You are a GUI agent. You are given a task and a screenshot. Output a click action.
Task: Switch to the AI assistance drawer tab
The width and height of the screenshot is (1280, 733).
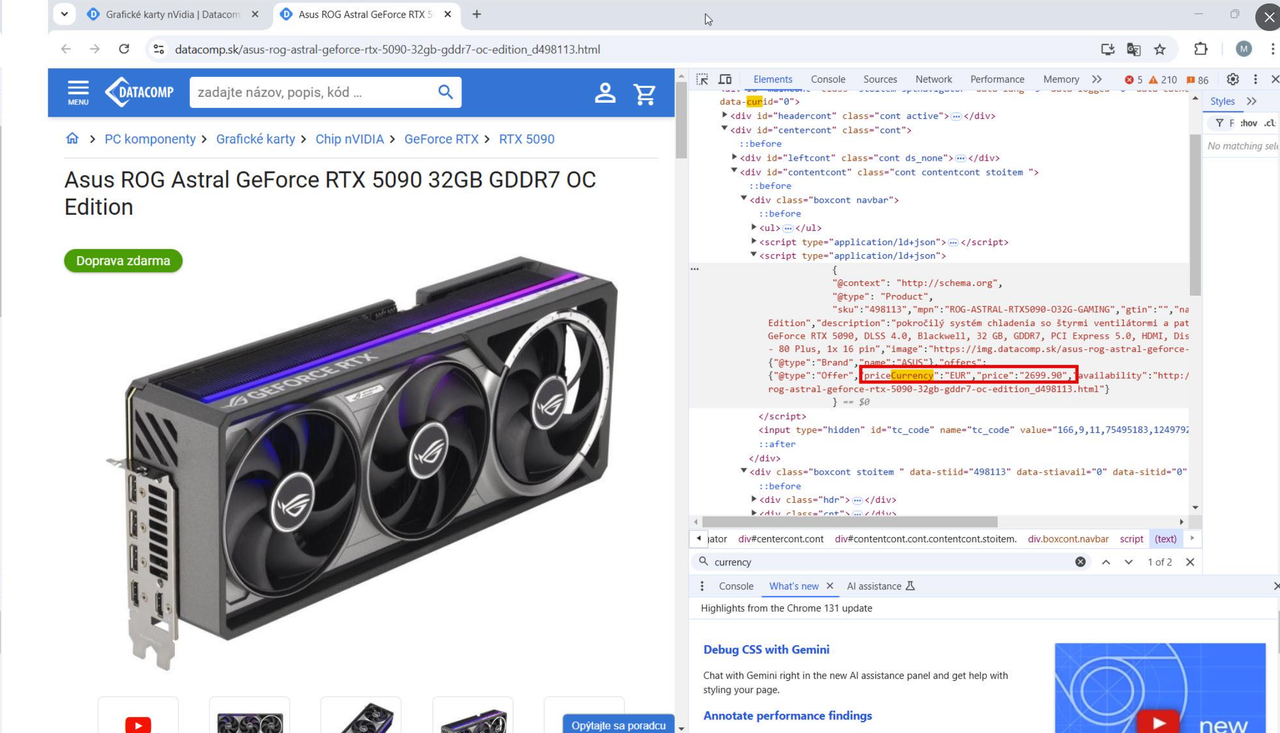pos(881,586)
